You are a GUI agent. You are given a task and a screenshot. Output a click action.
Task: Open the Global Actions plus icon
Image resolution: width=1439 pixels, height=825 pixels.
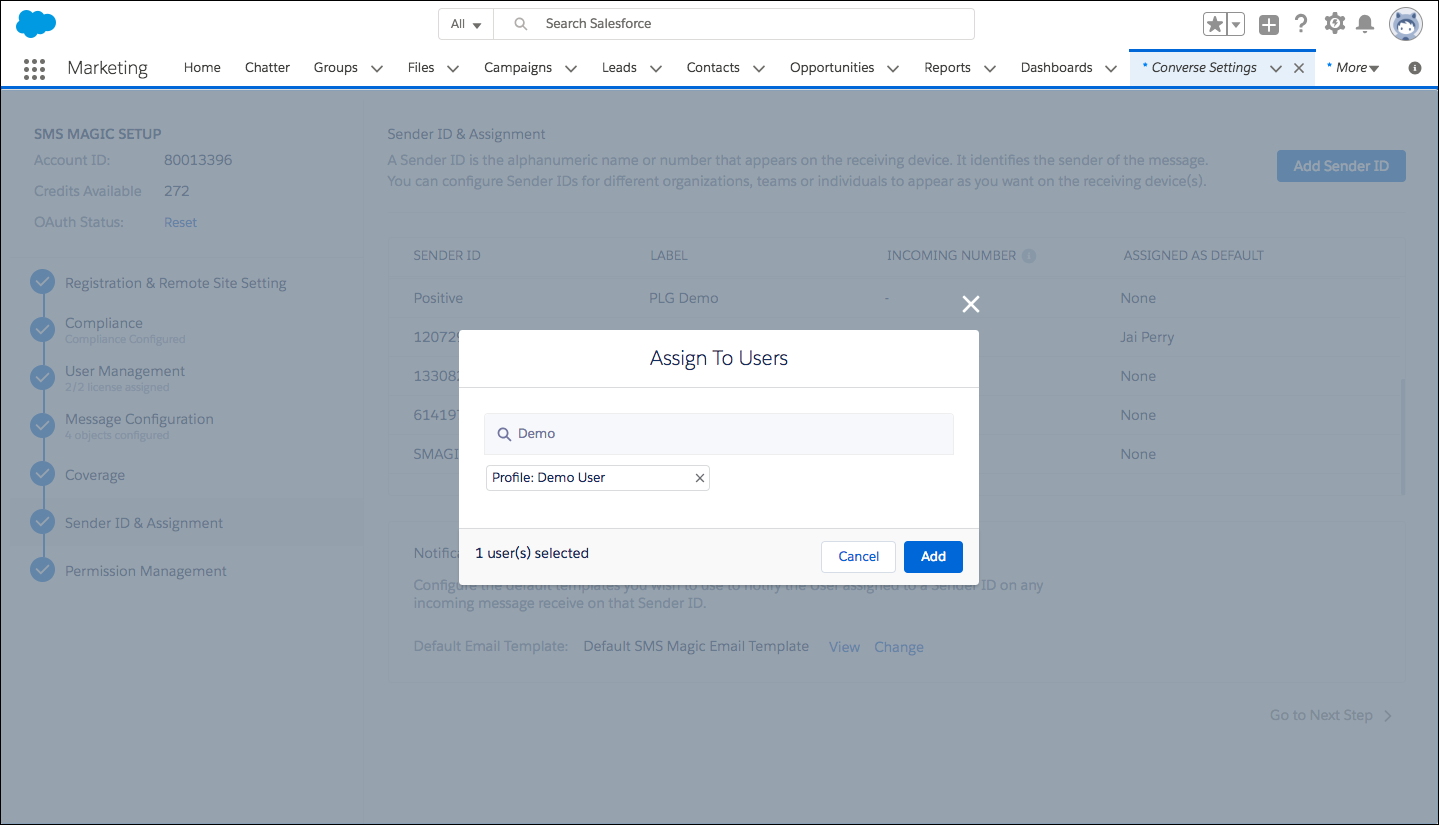point(1269,25)
